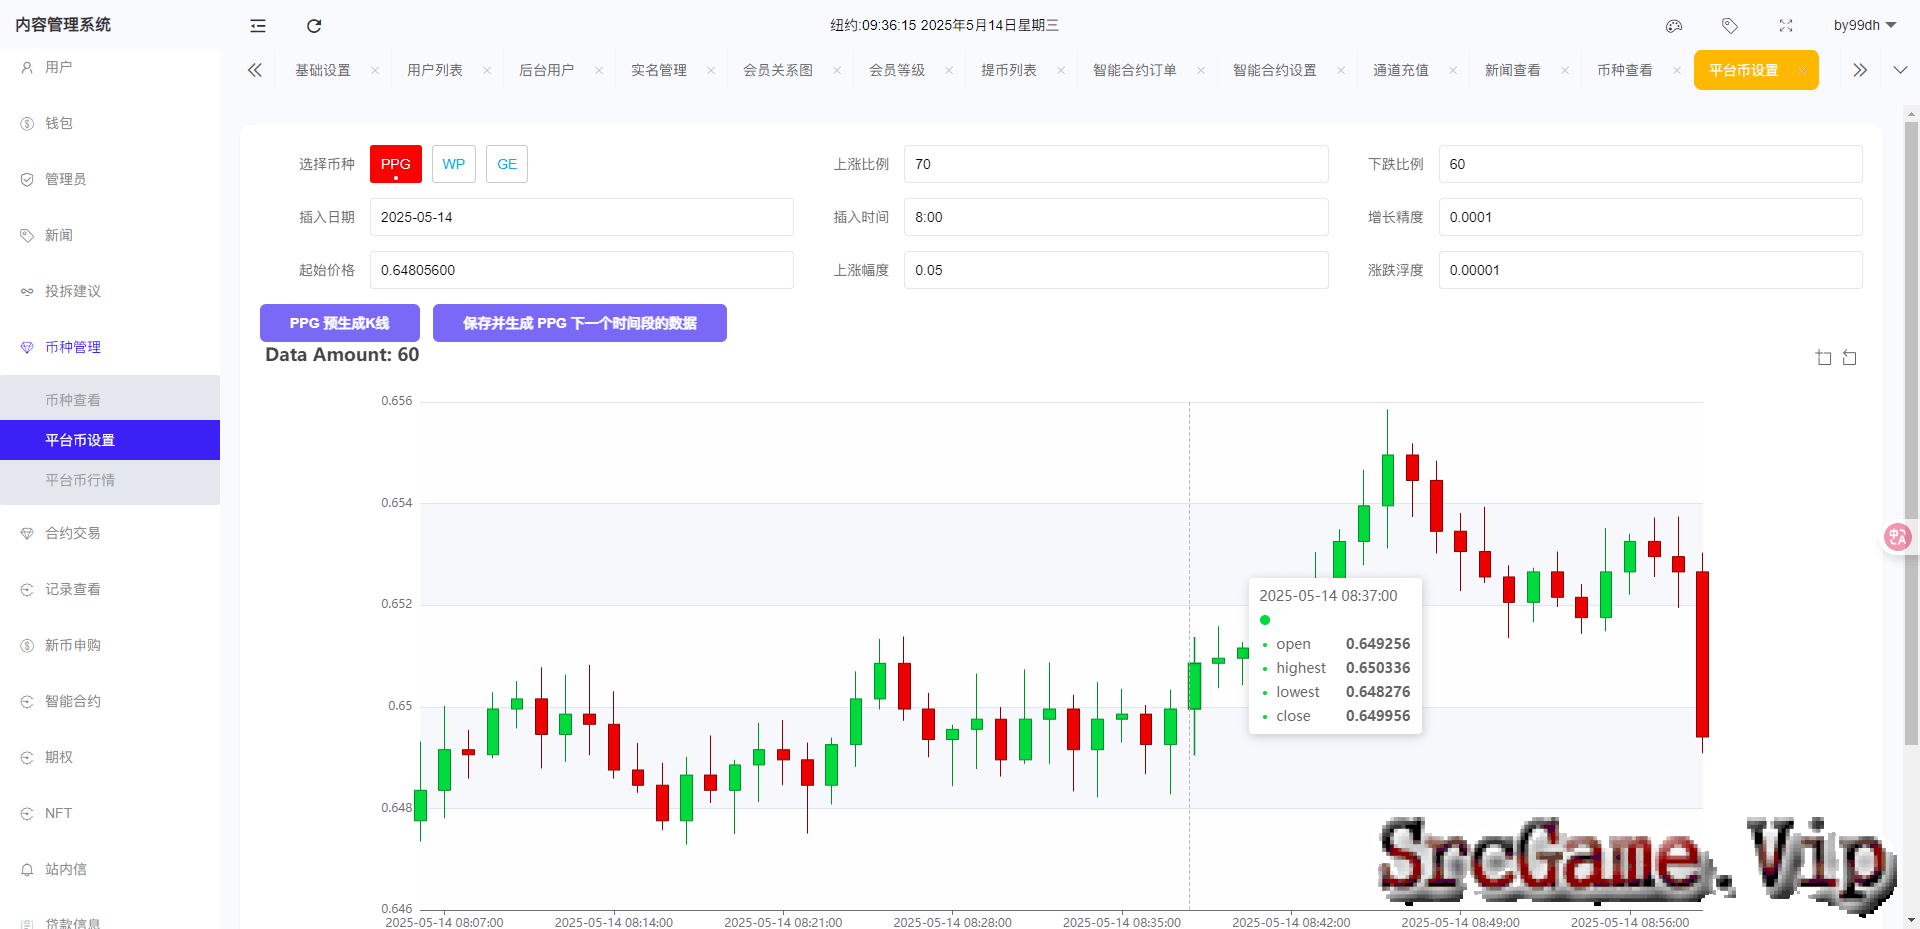Screen dimensions: 1920x929
Task: Click the 内容管理系统 title
Action: point(63,24)
